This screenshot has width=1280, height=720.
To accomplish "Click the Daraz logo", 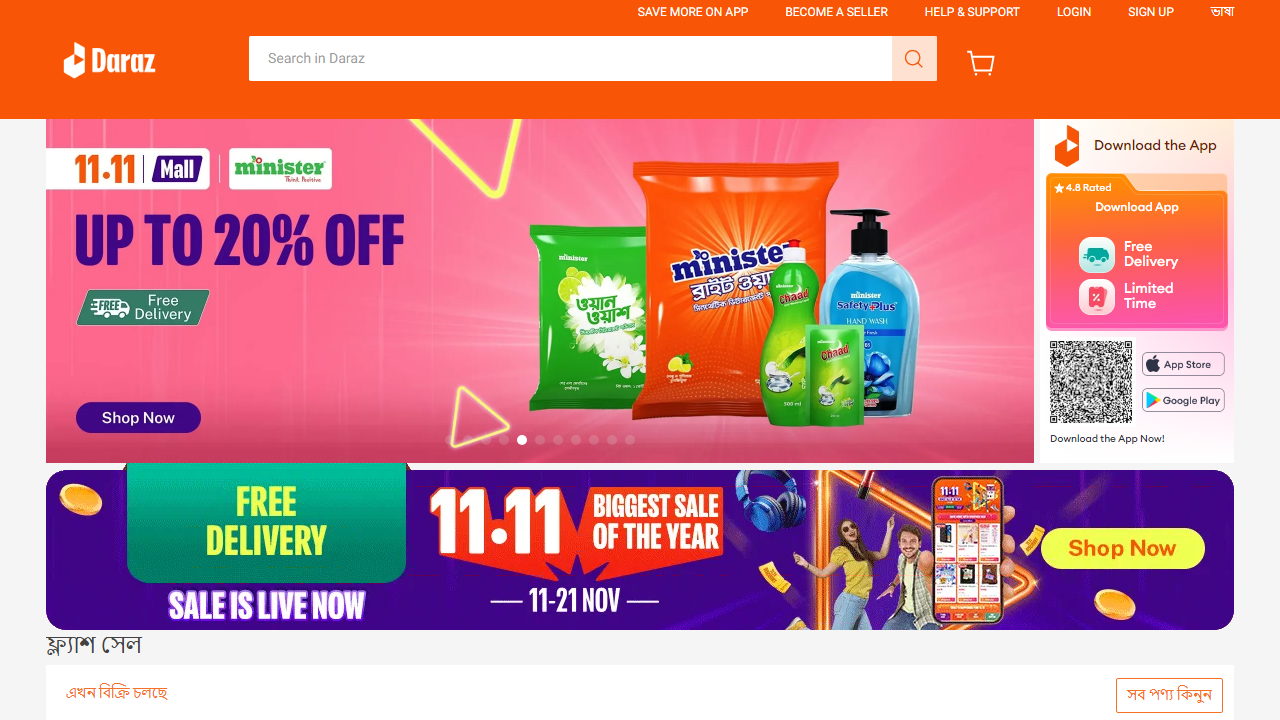I will coord(110,60).
